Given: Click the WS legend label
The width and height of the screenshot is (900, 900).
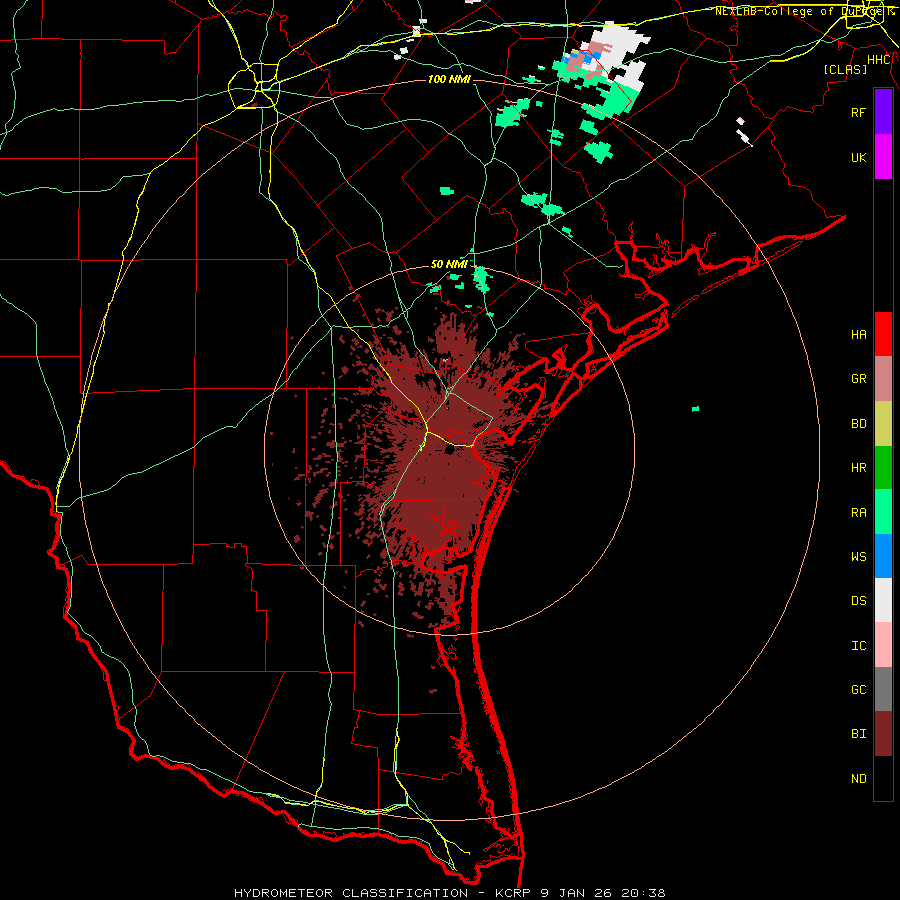Looking at the screenshot, I should click(x=858, y=557).
